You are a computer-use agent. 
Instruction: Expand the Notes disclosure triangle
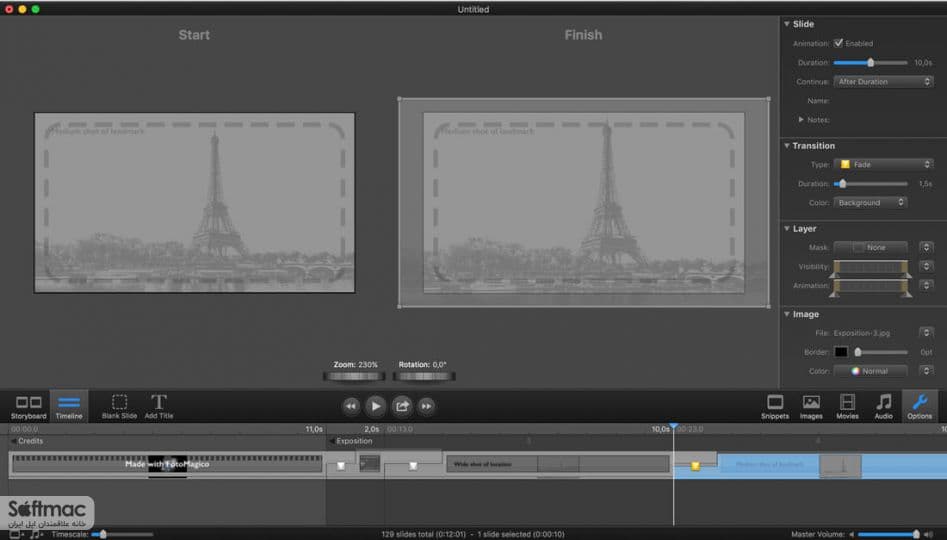pos(801,120)
